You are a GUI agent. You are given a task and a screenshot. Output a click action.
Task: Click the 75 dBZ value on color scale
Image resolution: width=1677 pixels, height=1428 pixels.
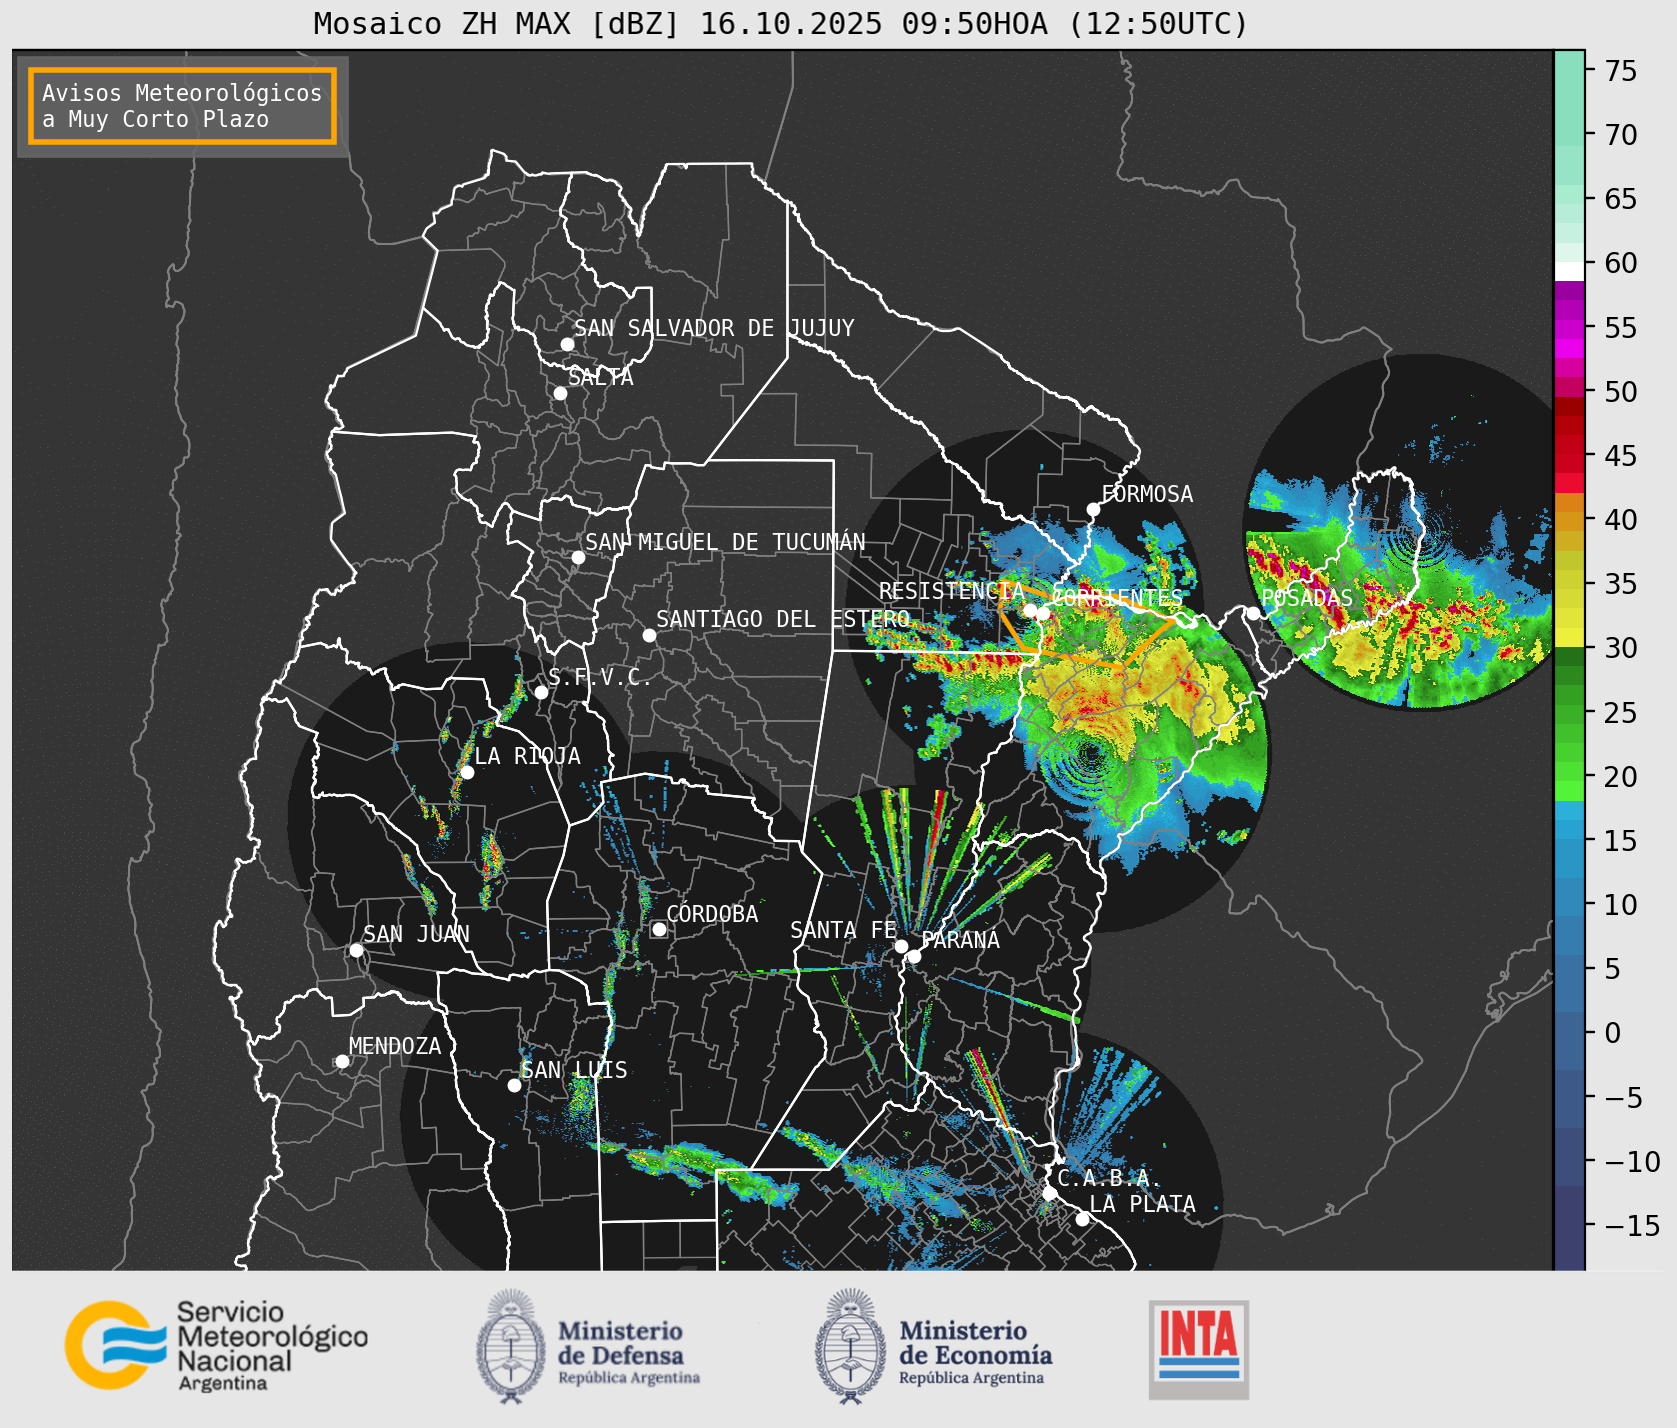[1622, 71]
